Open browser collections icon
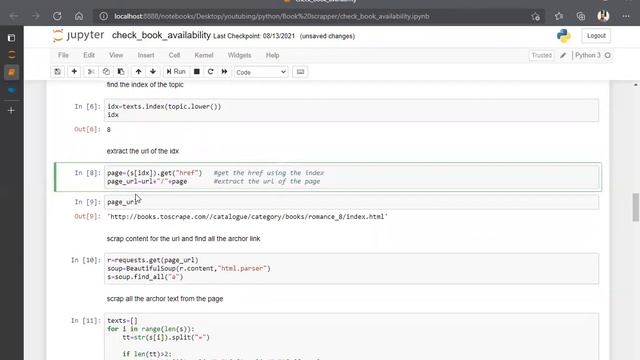The height and width of the screenshot is (360, 640). pos(581,16)
